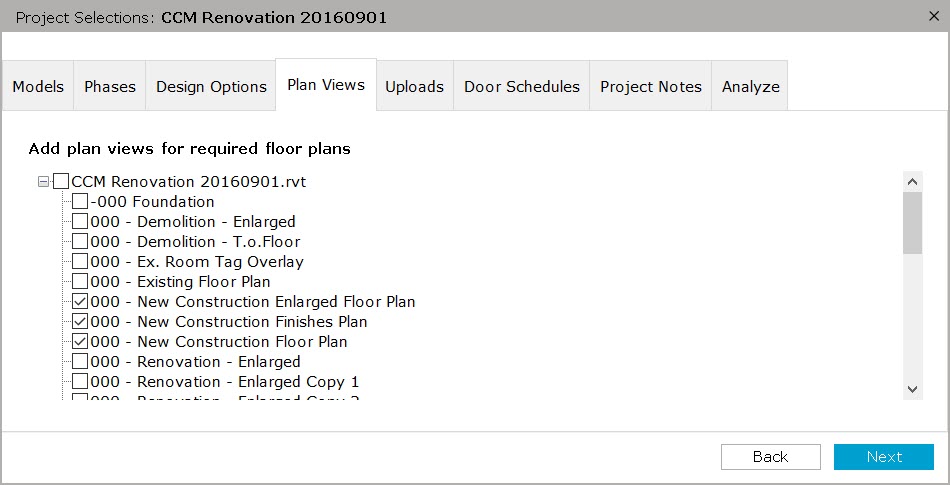Open the Door Schedules tab
This screenshot has width=950, height=485.
click(x=522, y=86)
